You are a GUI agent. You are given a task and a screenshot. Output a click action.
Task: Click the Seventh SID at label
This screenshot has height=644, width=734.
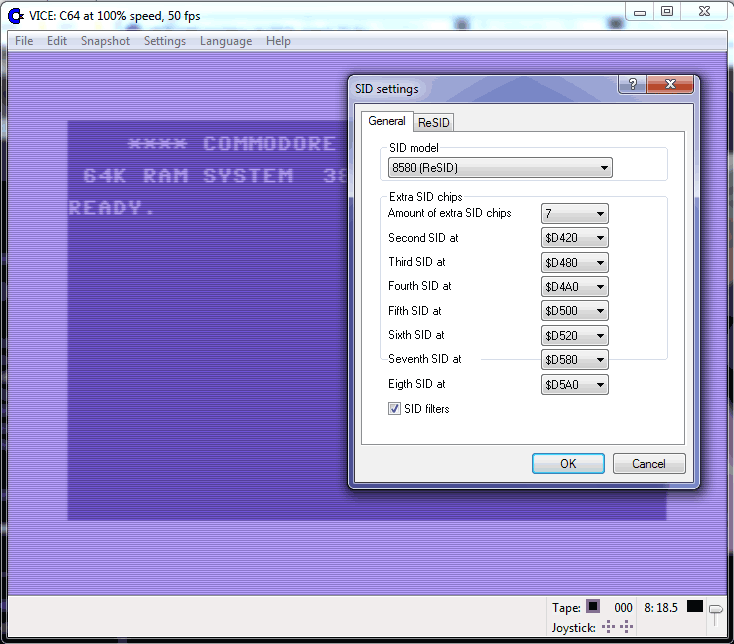click(425, 359)
